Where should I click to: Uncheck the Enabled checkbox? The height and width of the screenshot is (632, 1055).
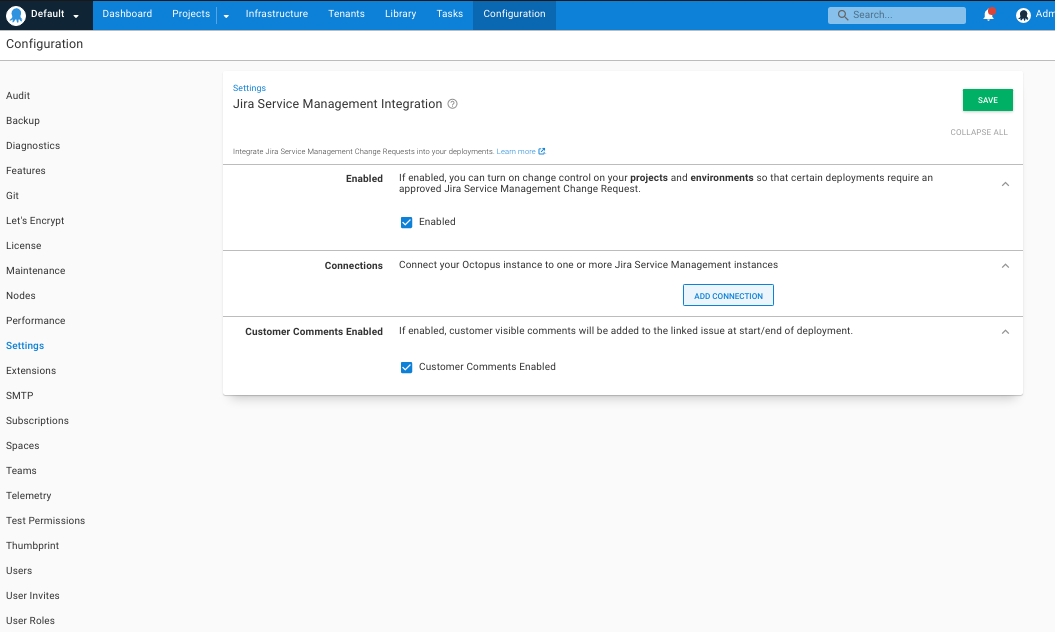click(406, 222)
